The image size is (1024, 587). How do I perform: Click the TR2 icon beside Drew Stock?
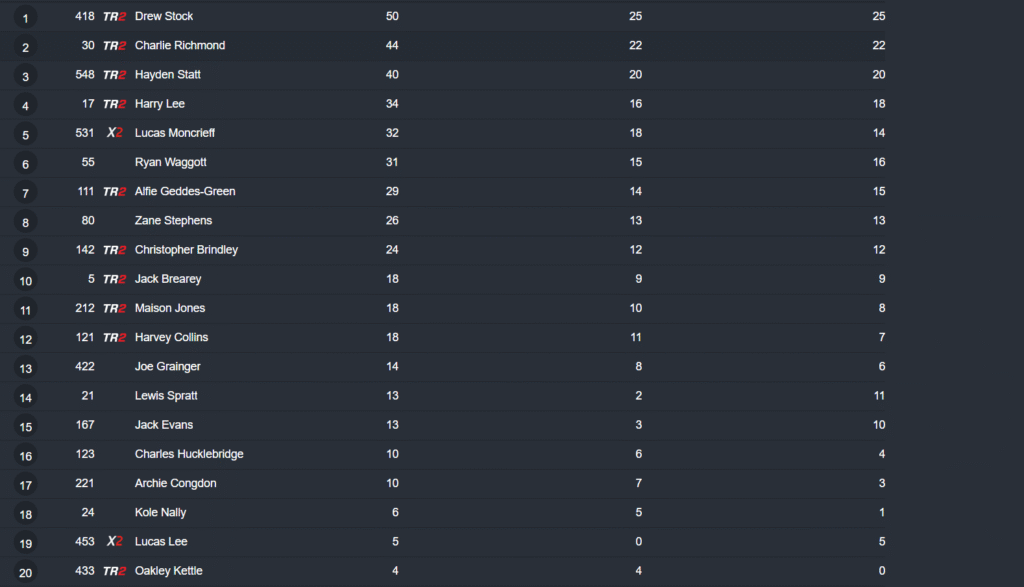(114, 17)
